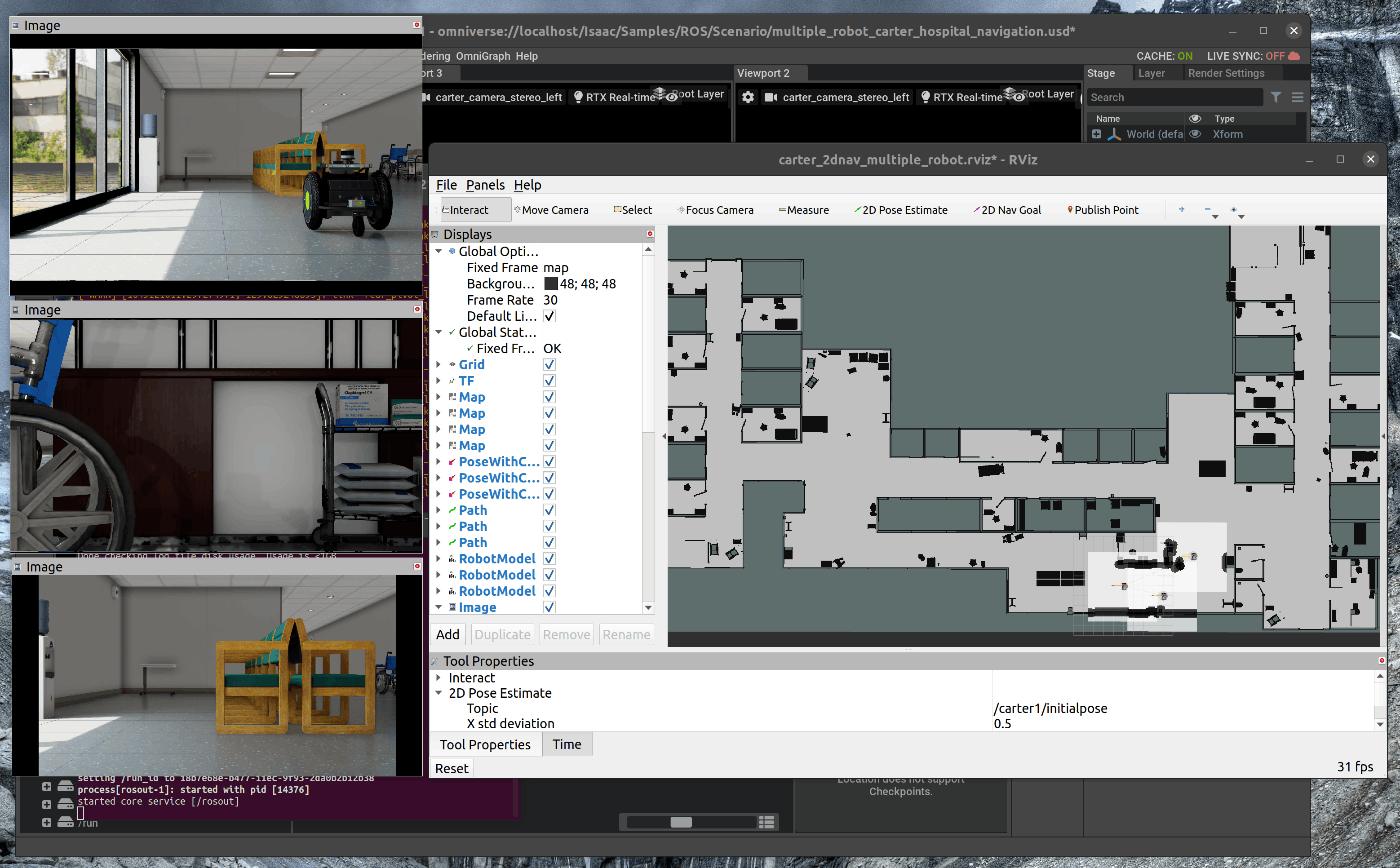Pick the Measure tool
Screen dimensions: 1400x868
[x=803, y=210]
